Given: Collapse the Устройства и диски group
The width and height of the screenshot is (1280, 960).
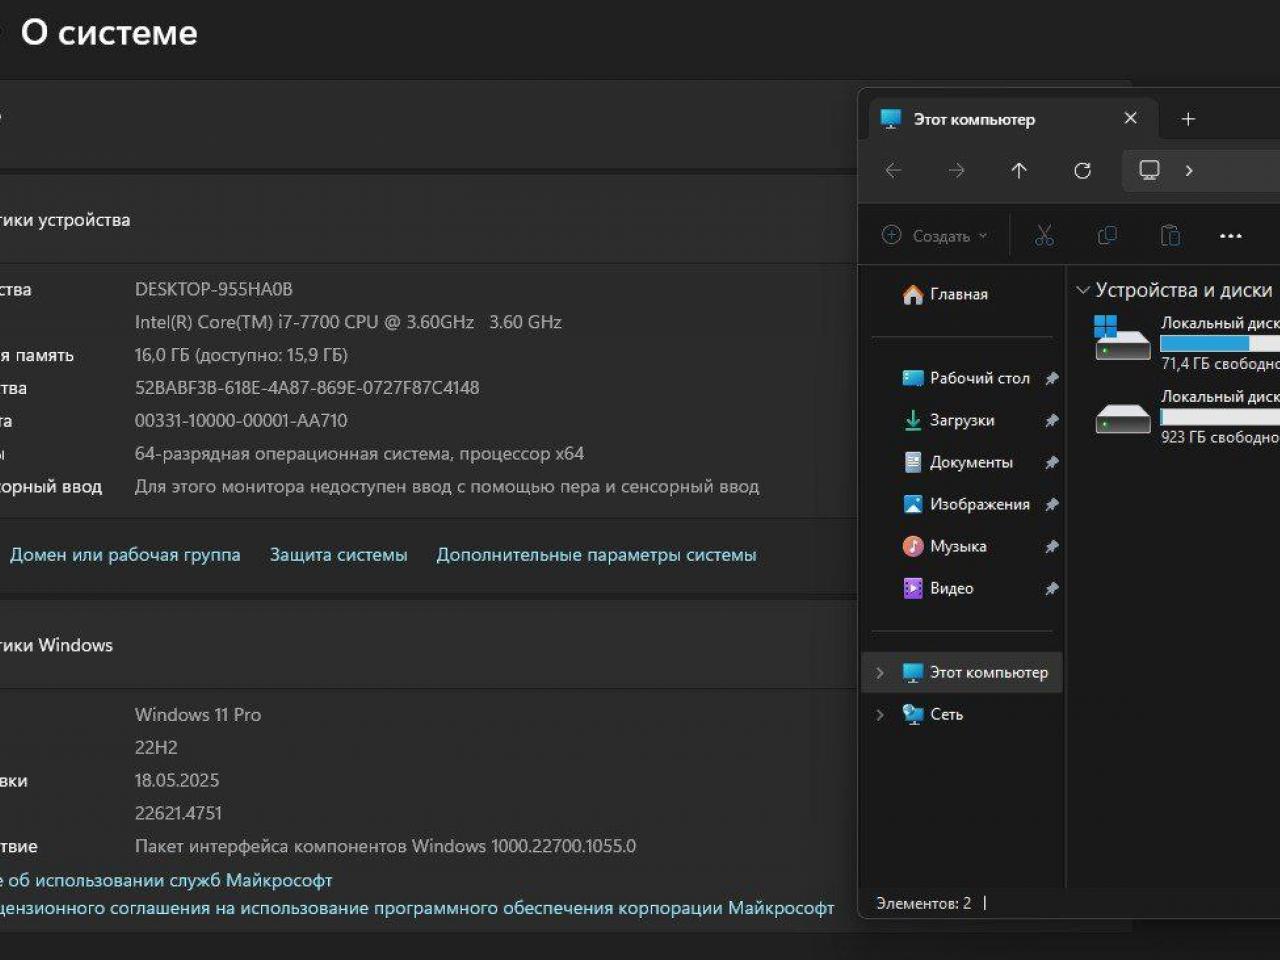Looking at the screenshot, I should pyautogui.click(x=1082, y=290).
